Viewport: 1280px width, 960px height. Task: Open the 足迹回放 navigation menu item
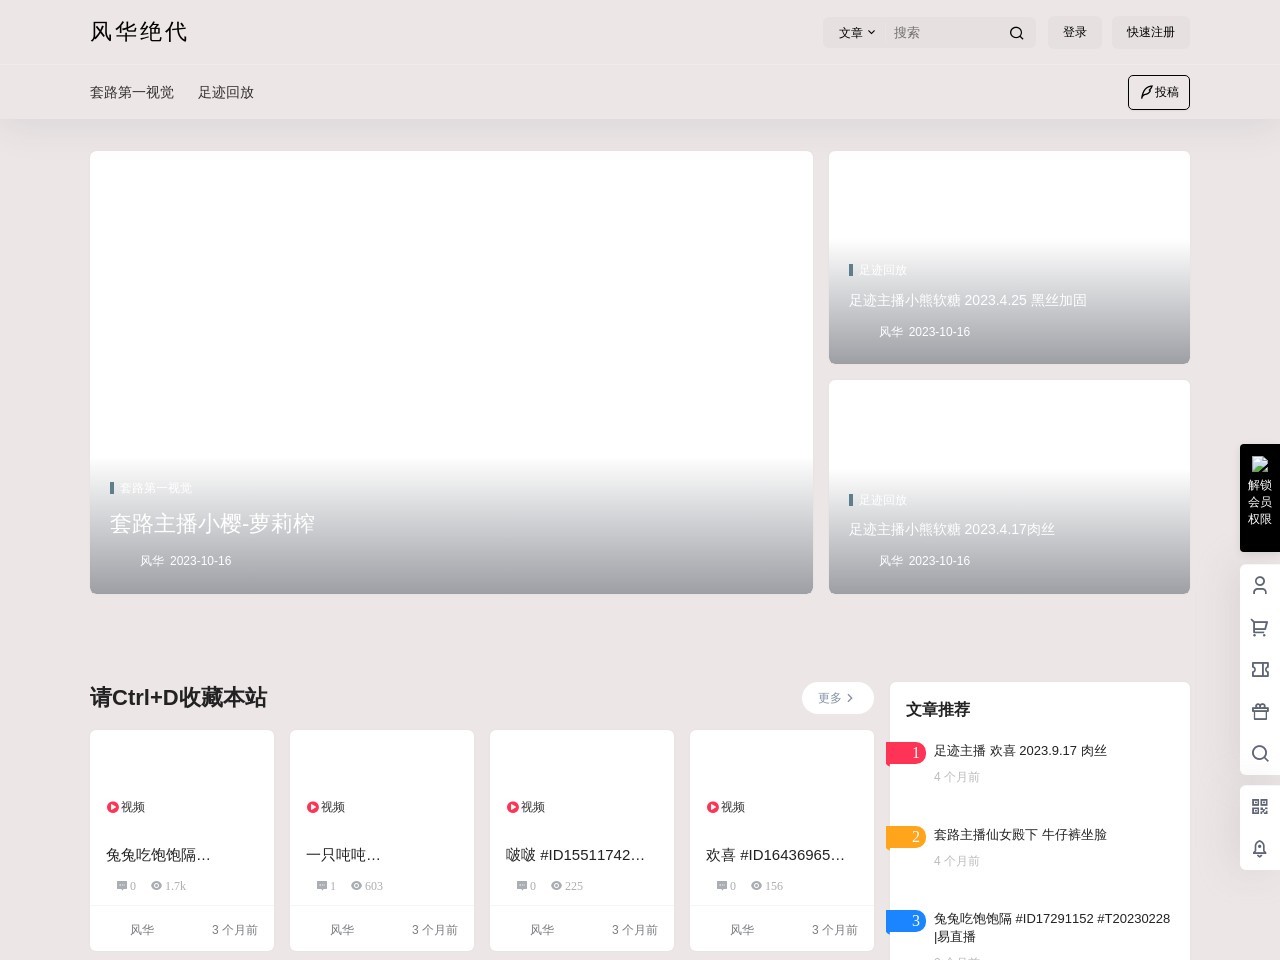coord(226,92)
